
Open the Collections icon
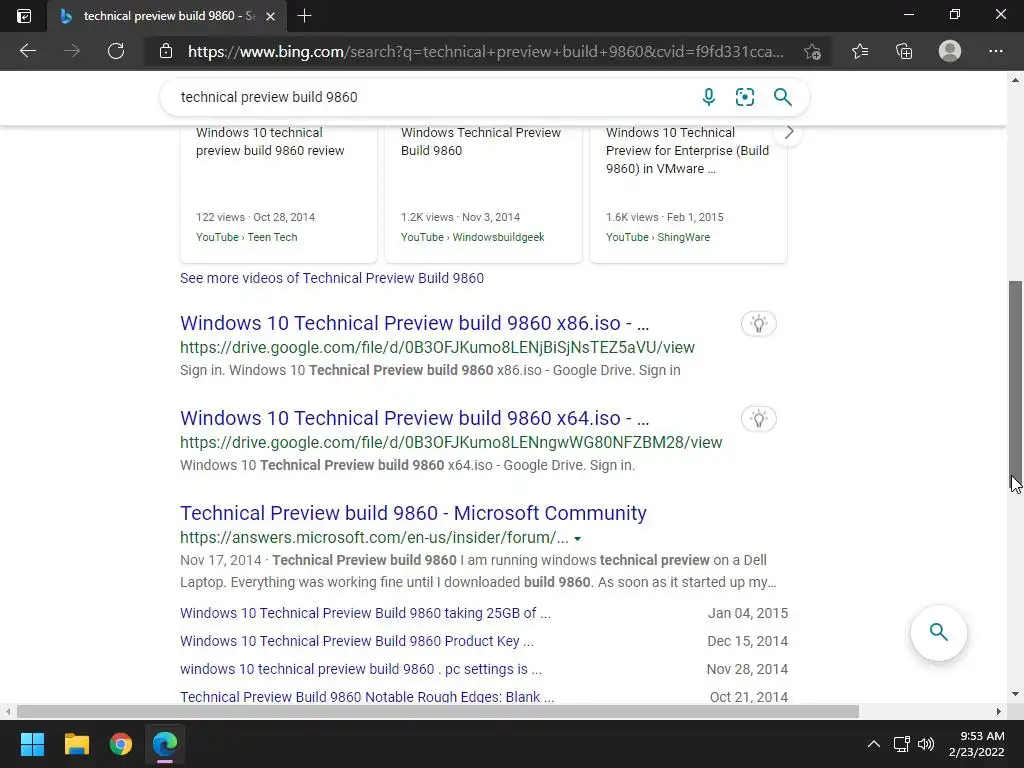pyautogui.click(x=904, y=51)
